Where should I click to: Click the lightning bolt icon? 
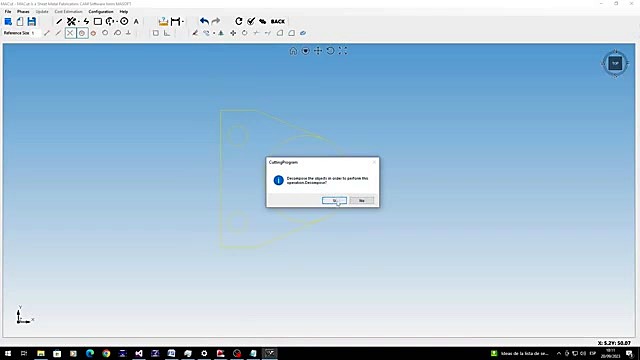pos(86,22)
